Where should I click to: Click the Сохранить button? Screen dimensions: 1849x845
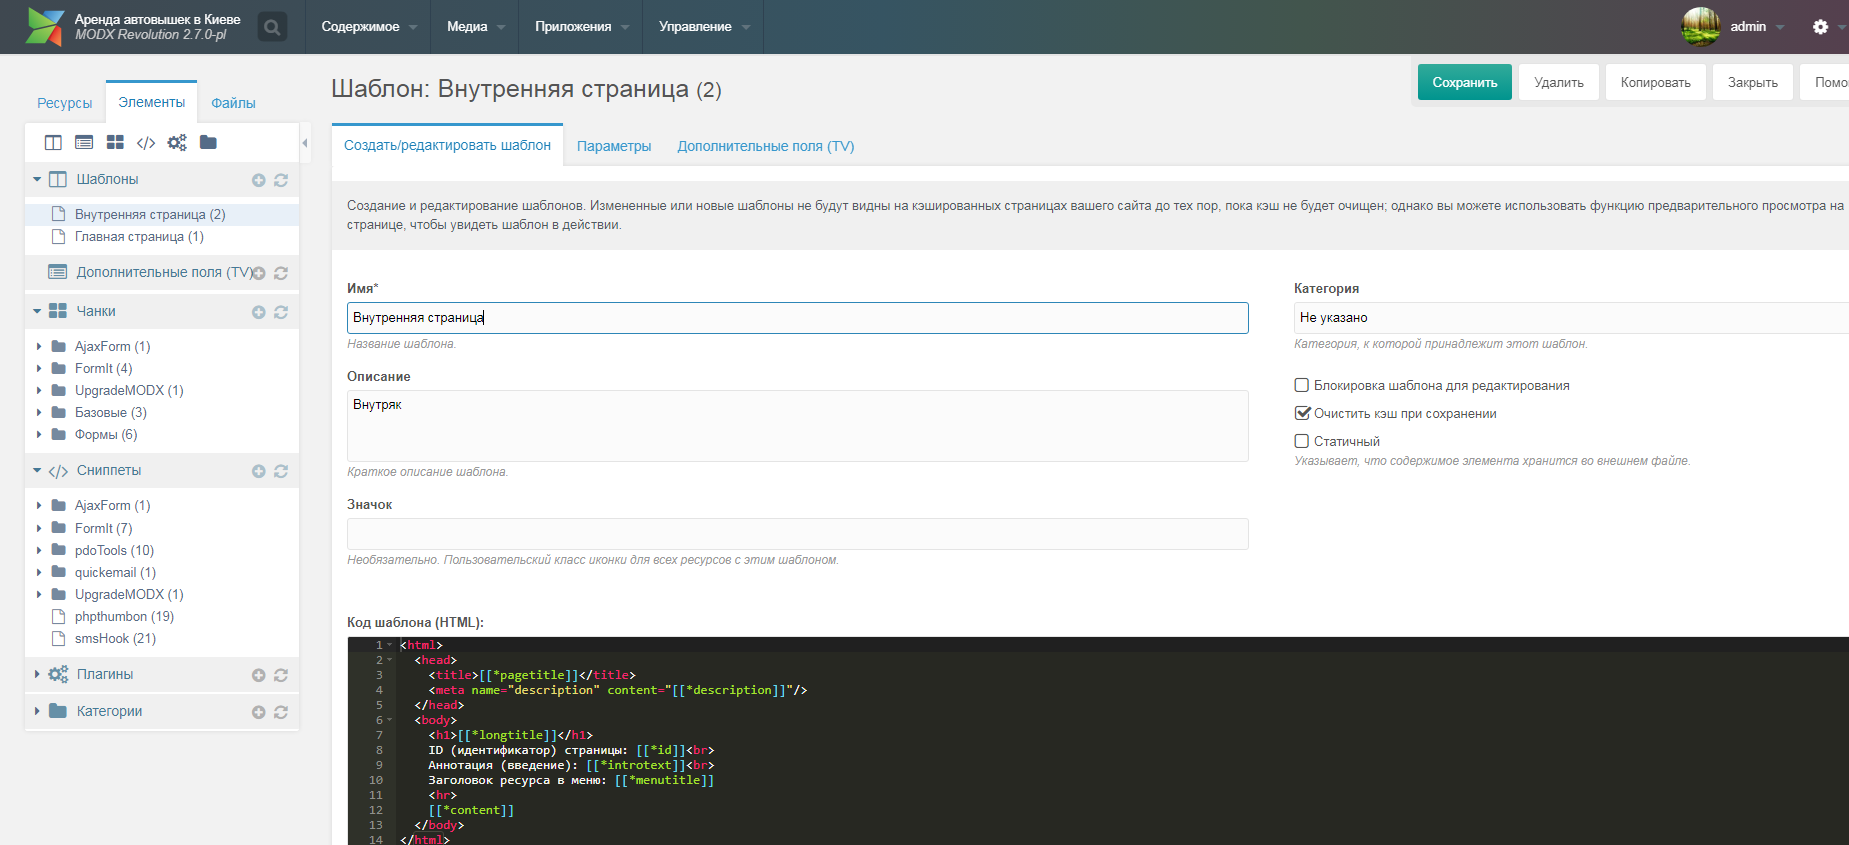pos(1464,82)
